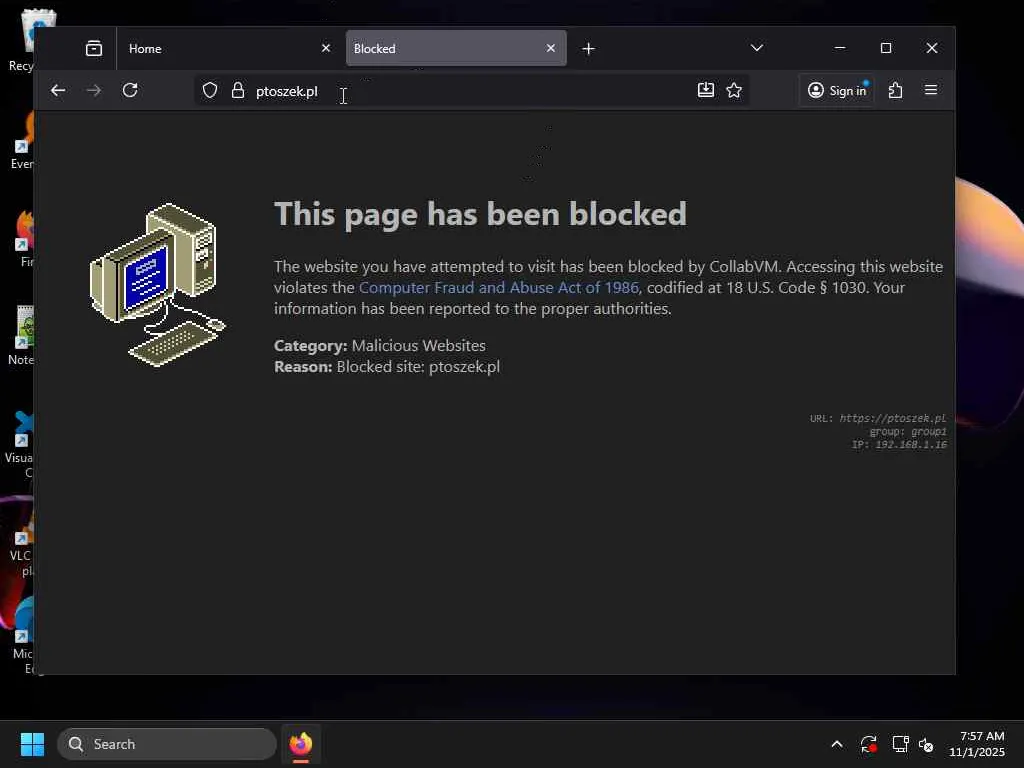
Task: Click the ptoszek.pl address bar field
Action: (472, 90)
